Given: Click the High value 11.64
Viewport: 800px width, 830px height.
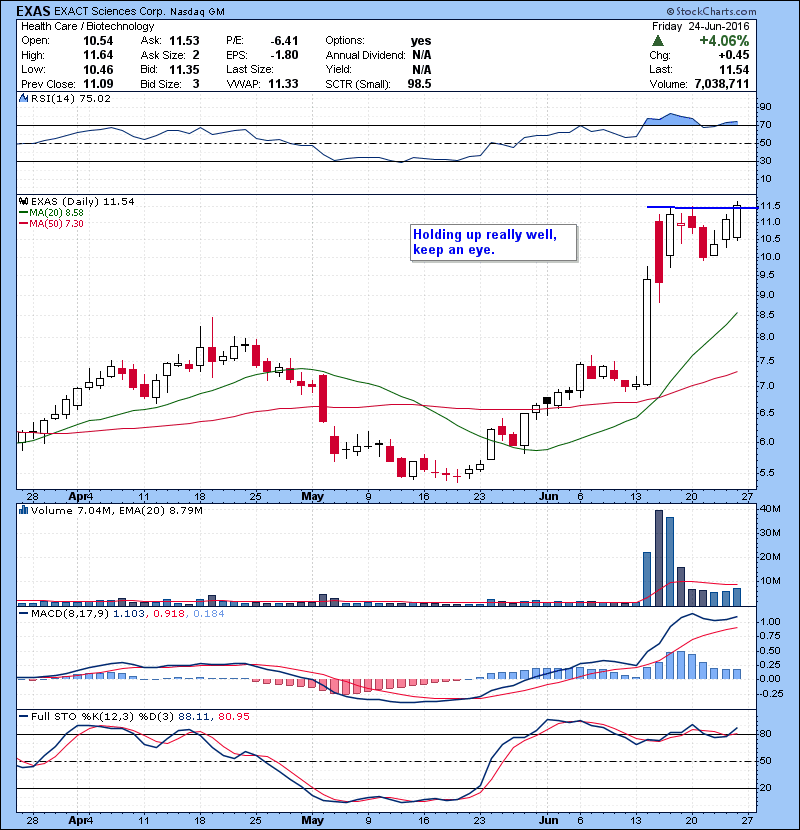Looking at the screenshot, I should [x=98, y=55].
